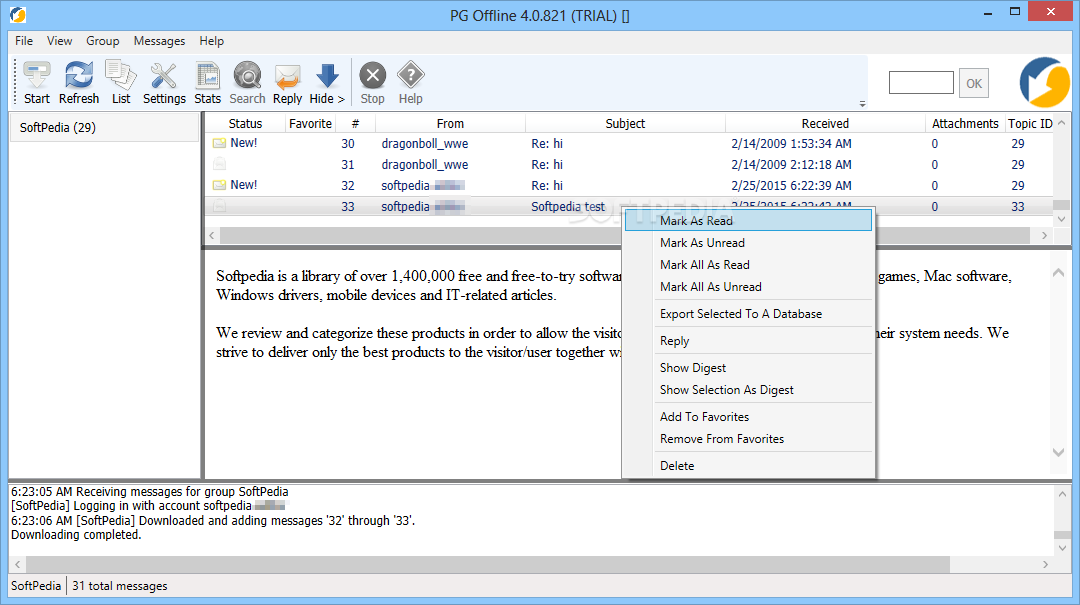Click the read status icon for message 31
The image size is (1080, 605).
click(220, 164)
